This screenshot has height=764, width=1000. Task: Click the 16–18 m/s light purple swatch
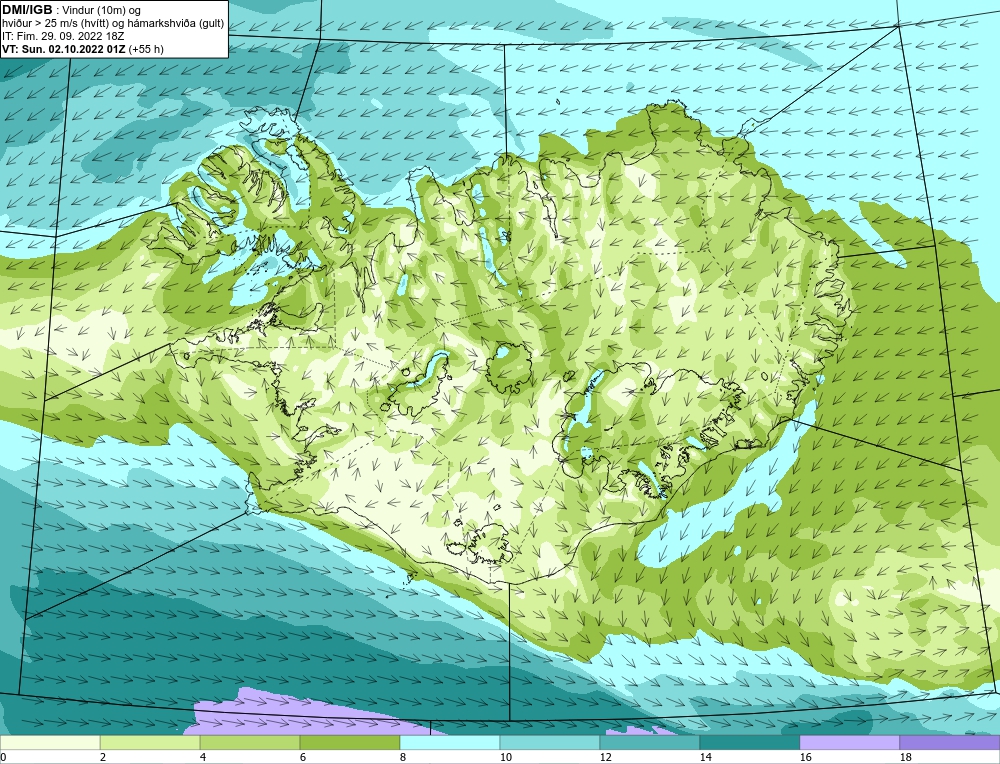[x=849, y=743]
